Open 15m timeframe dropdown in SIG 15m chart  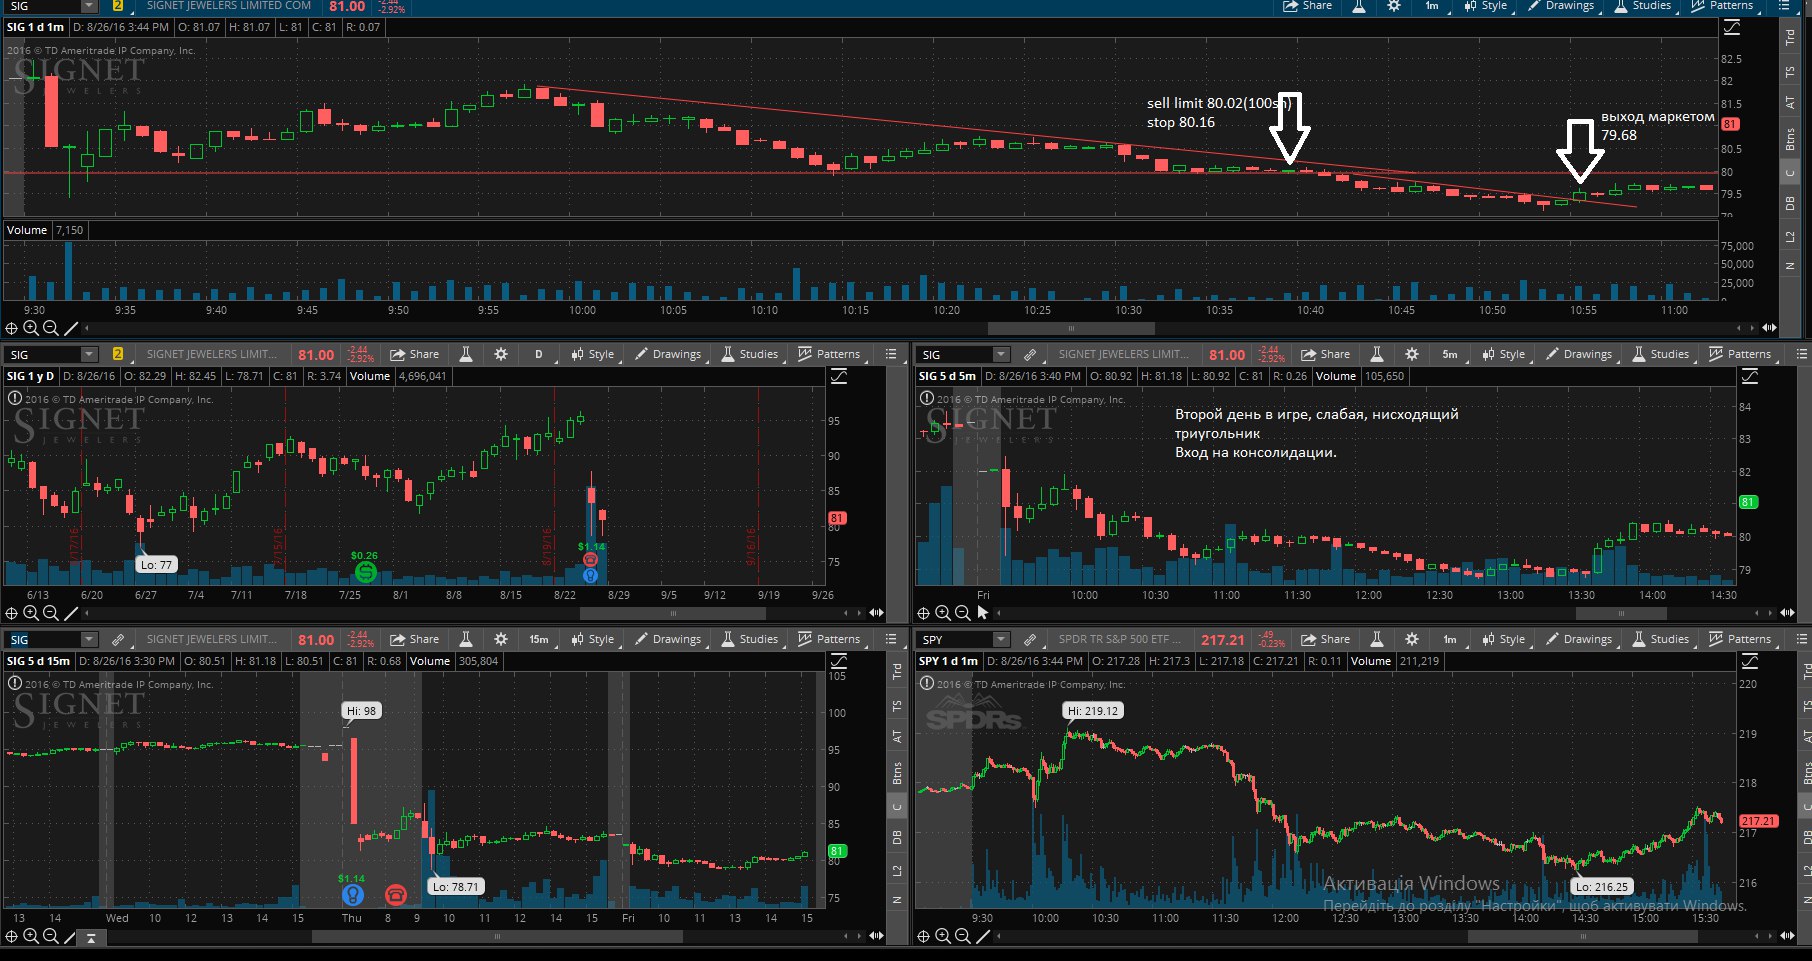539,639
